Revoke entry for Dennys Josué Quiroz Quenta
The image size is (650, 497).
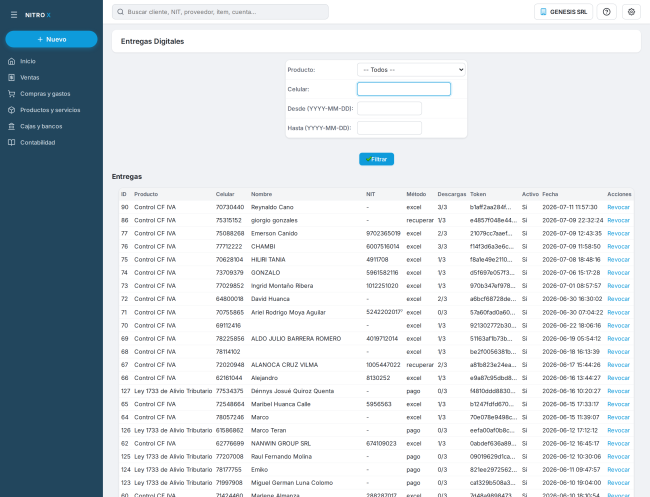pos(618,391)
